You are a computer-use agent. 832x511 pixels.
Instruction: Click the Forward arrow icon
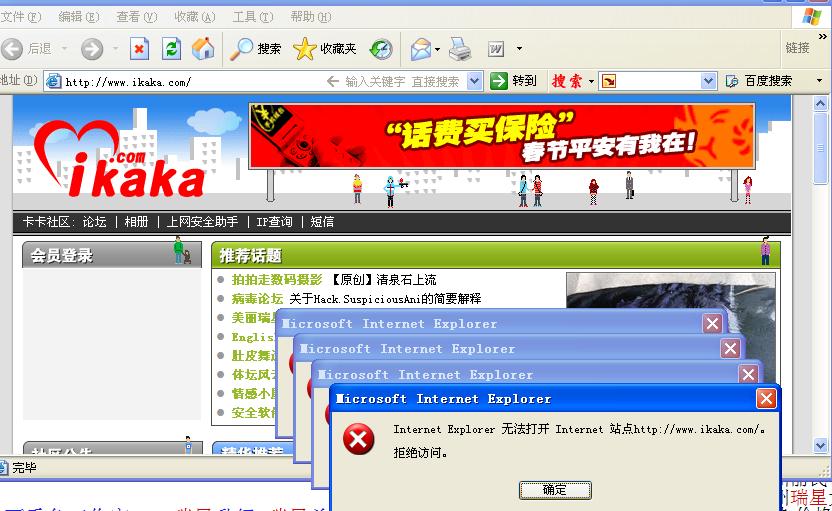[x=92, y=49]
